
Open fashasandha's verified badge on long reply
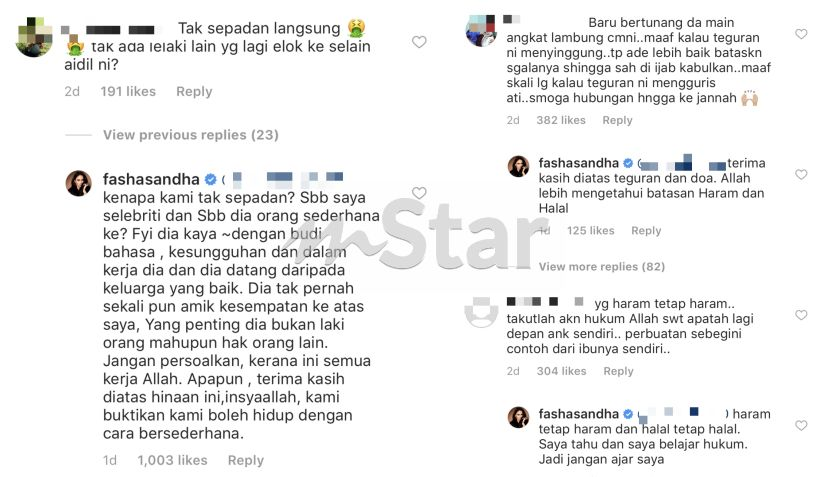(211, 179)
